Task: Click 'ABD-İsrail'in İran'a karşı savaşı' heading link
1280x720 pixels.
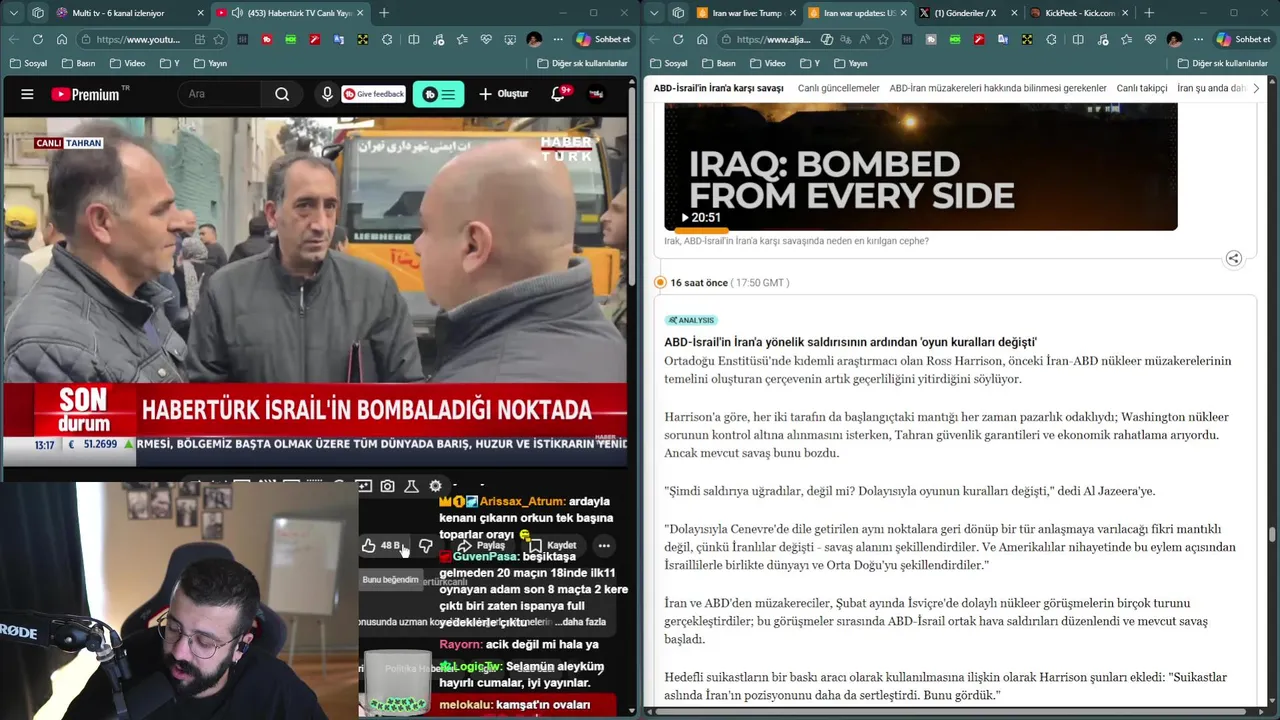Action: pos(719,88)
